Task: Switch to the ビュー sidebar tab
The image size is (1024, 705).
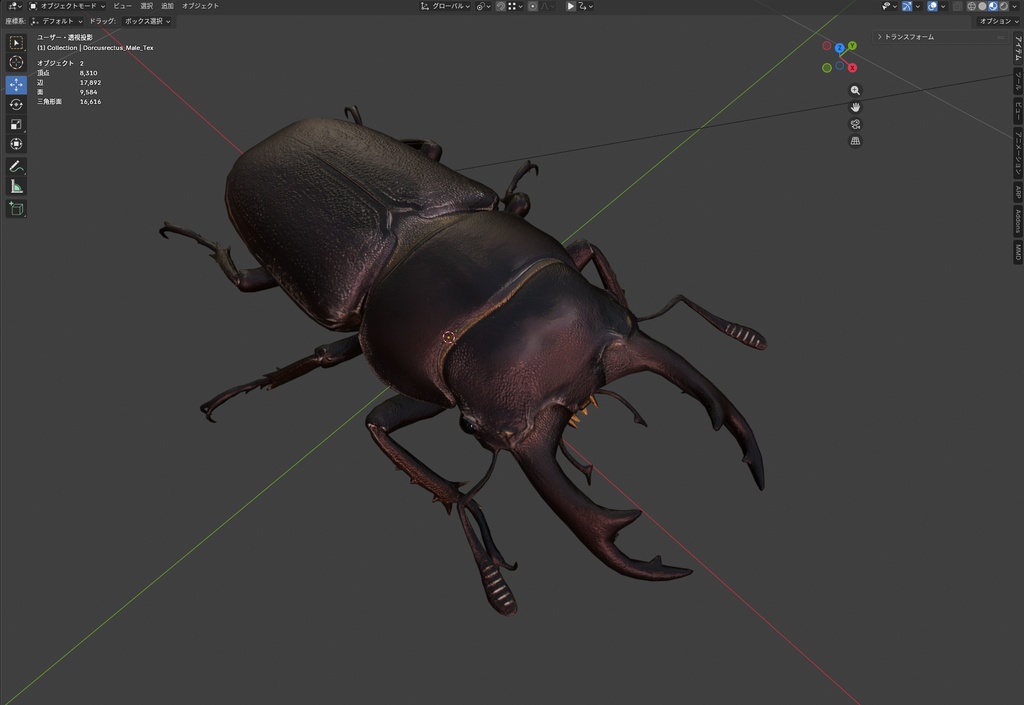Action: [1017, 110]
